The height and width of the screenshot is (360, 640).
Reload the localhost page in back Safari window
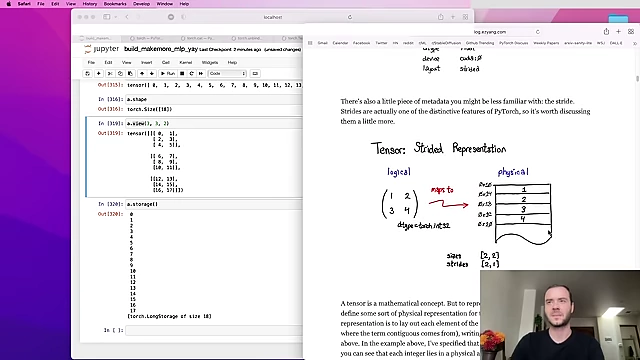(x=350, y=17)
